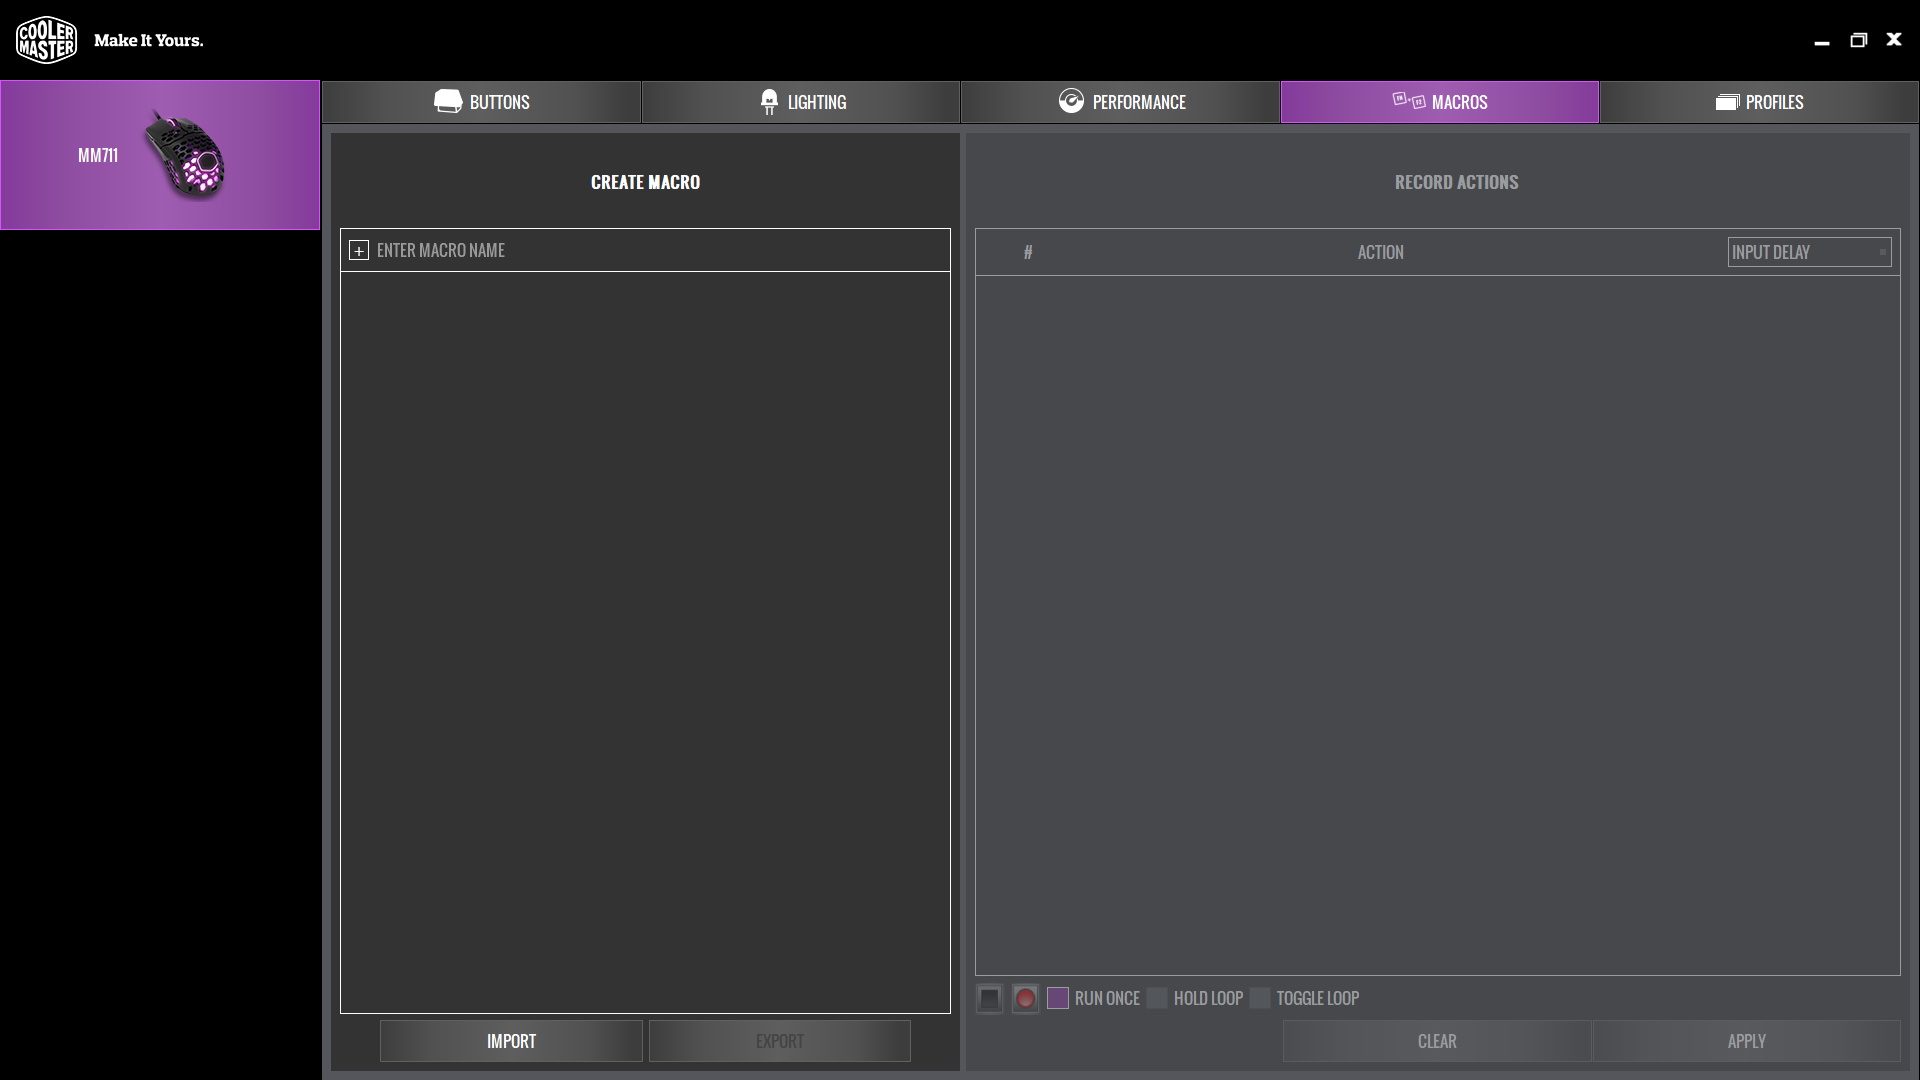Enable the Toggle Loop option
This screenshot has height=1080, width=1920.
pyautogui.click(x=1260, y=998)
